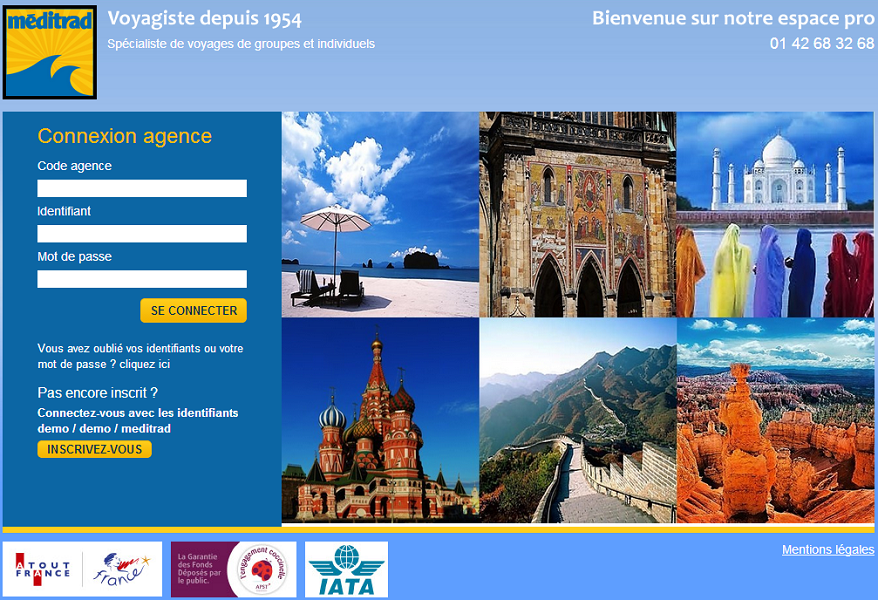Viewport: 878px width, 600px height.
Task: Click the Saint Basil's Cathedral photo
Action: pyautogui.click(x=380, y=420)
